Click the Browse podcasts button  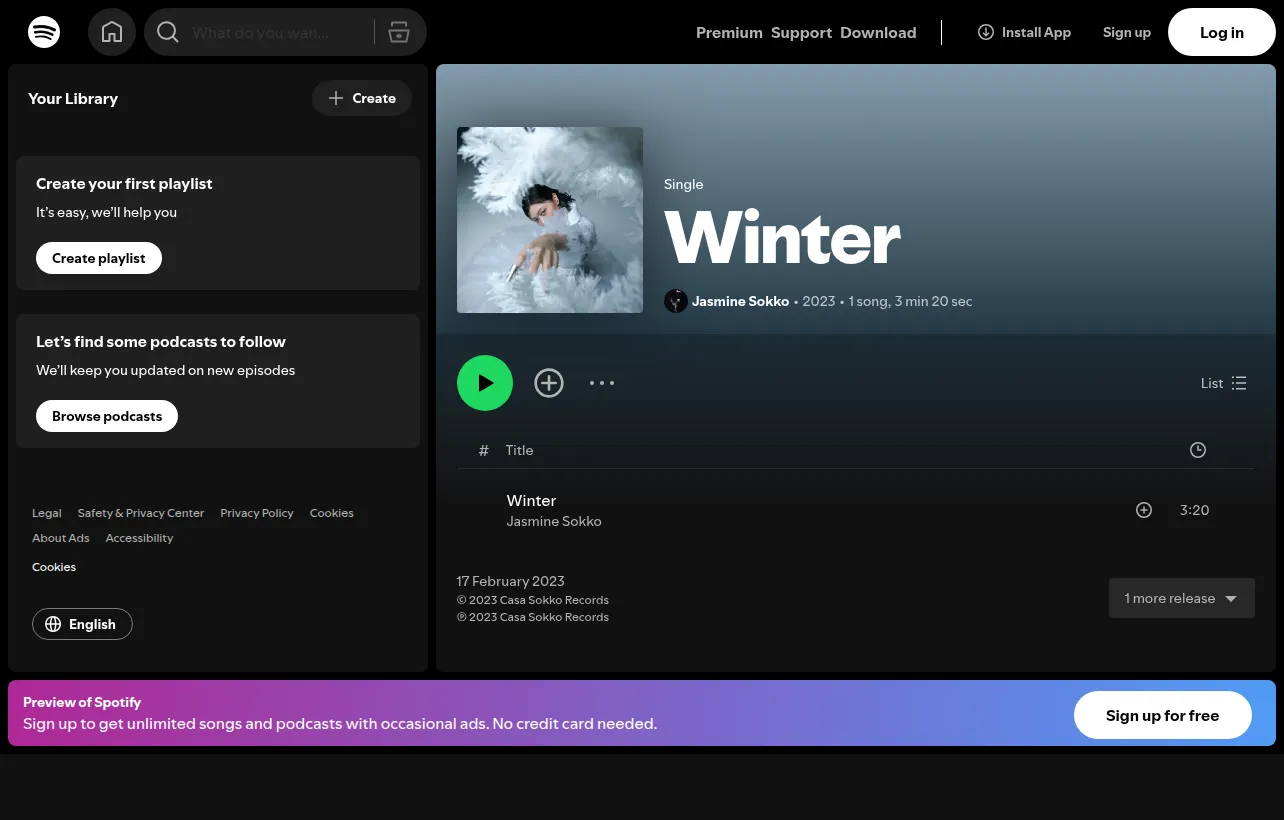[107, 416]
